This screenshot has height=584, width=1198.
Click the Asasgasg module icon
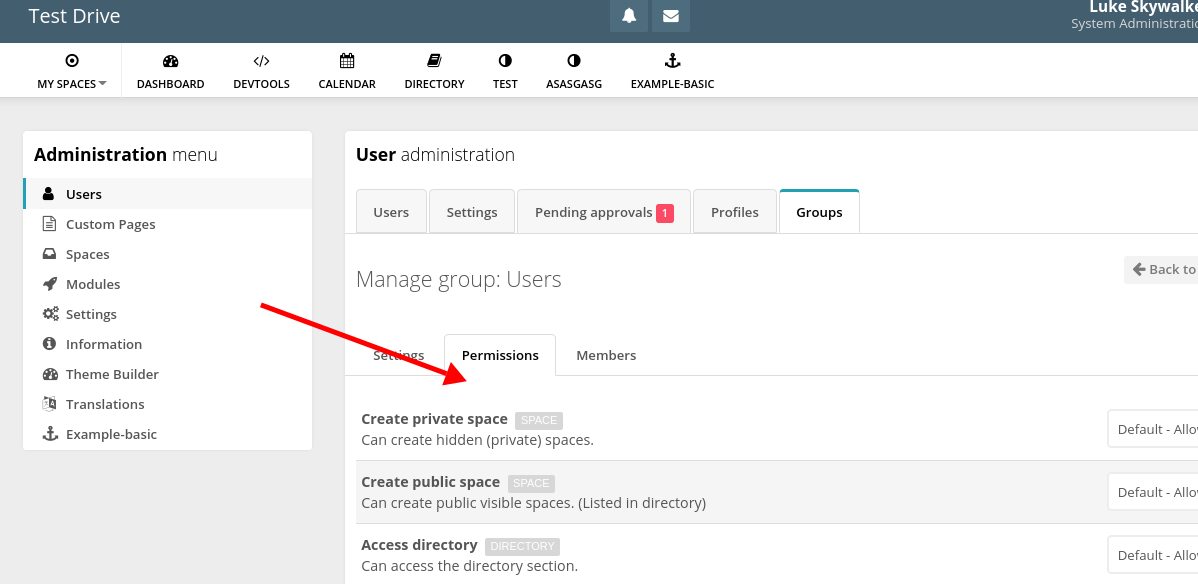point(573,69)
